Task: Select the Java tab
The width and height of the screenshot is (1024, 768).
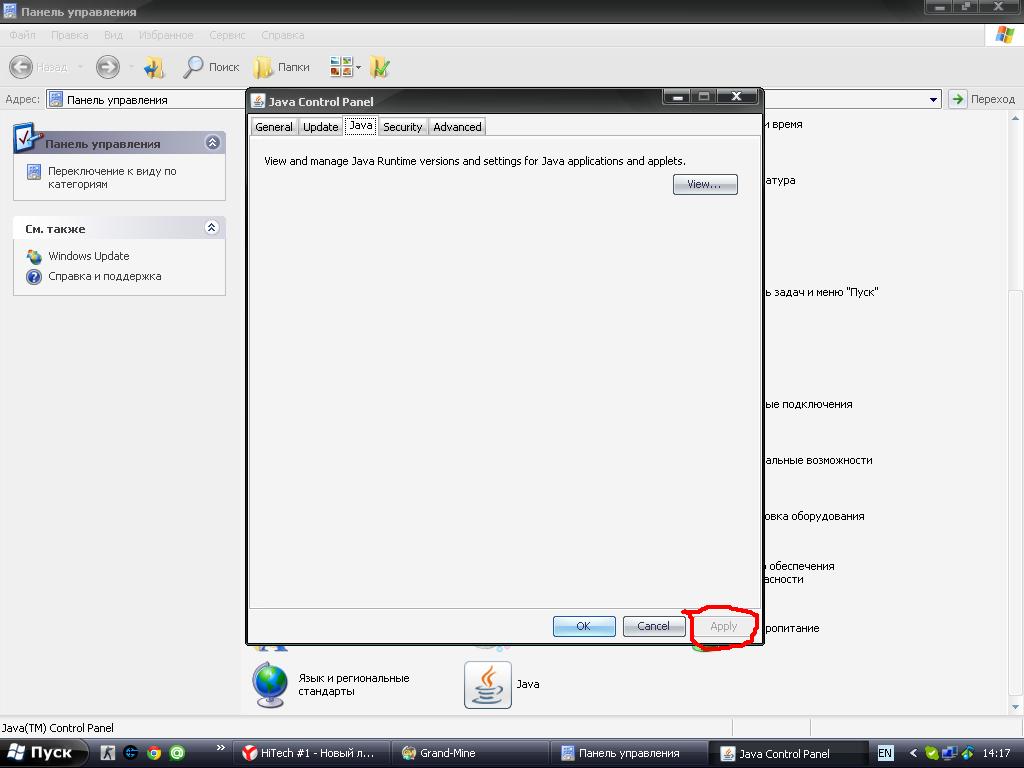Action: pos(360,125)
